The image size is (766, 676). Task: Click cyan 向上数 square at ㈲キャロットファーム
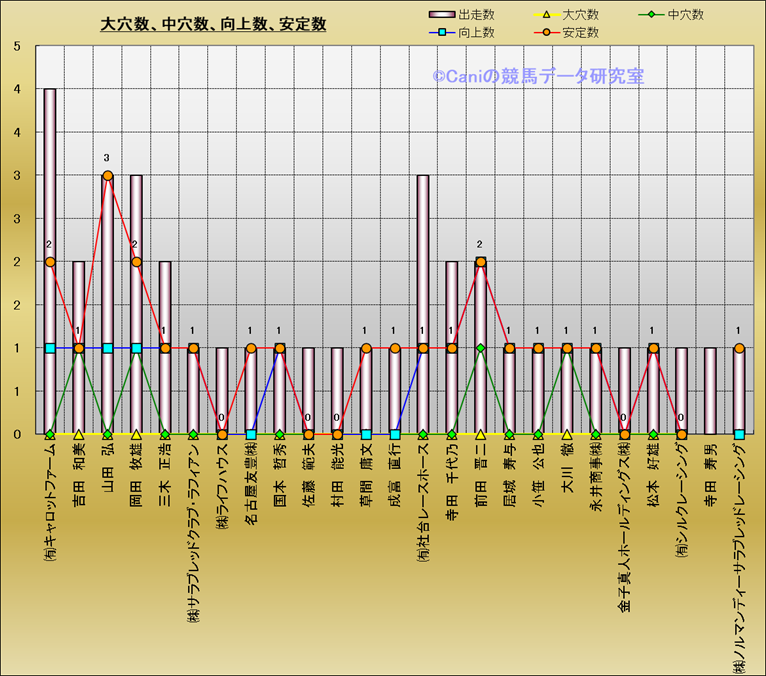(x=50, y=348)
